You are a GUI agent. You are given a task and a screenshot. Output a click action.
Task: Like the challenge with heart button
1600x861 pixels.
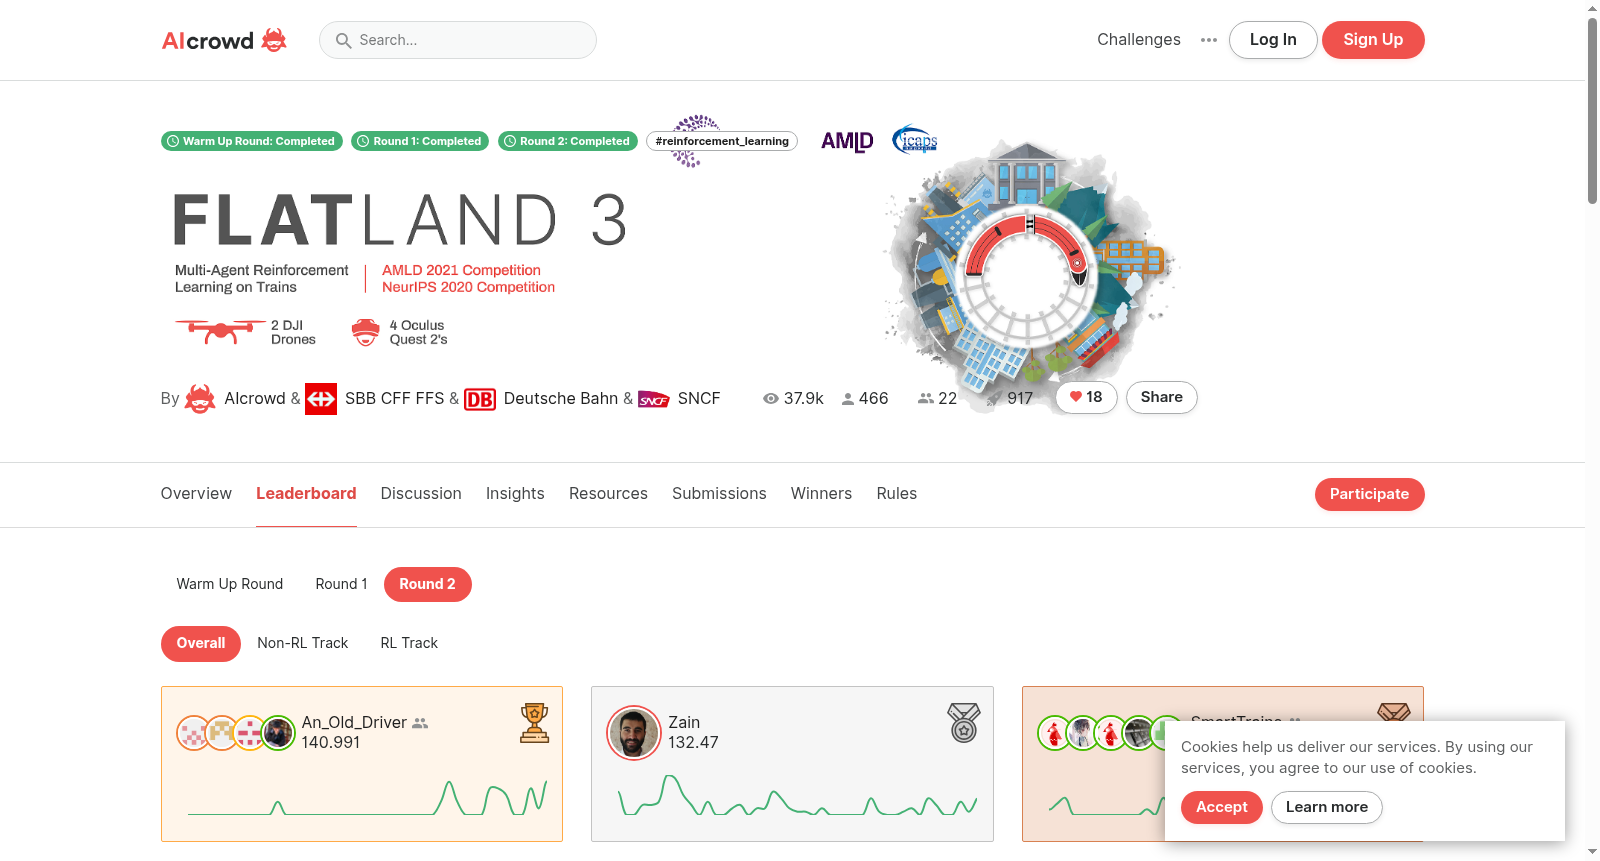pos(1086,397)
